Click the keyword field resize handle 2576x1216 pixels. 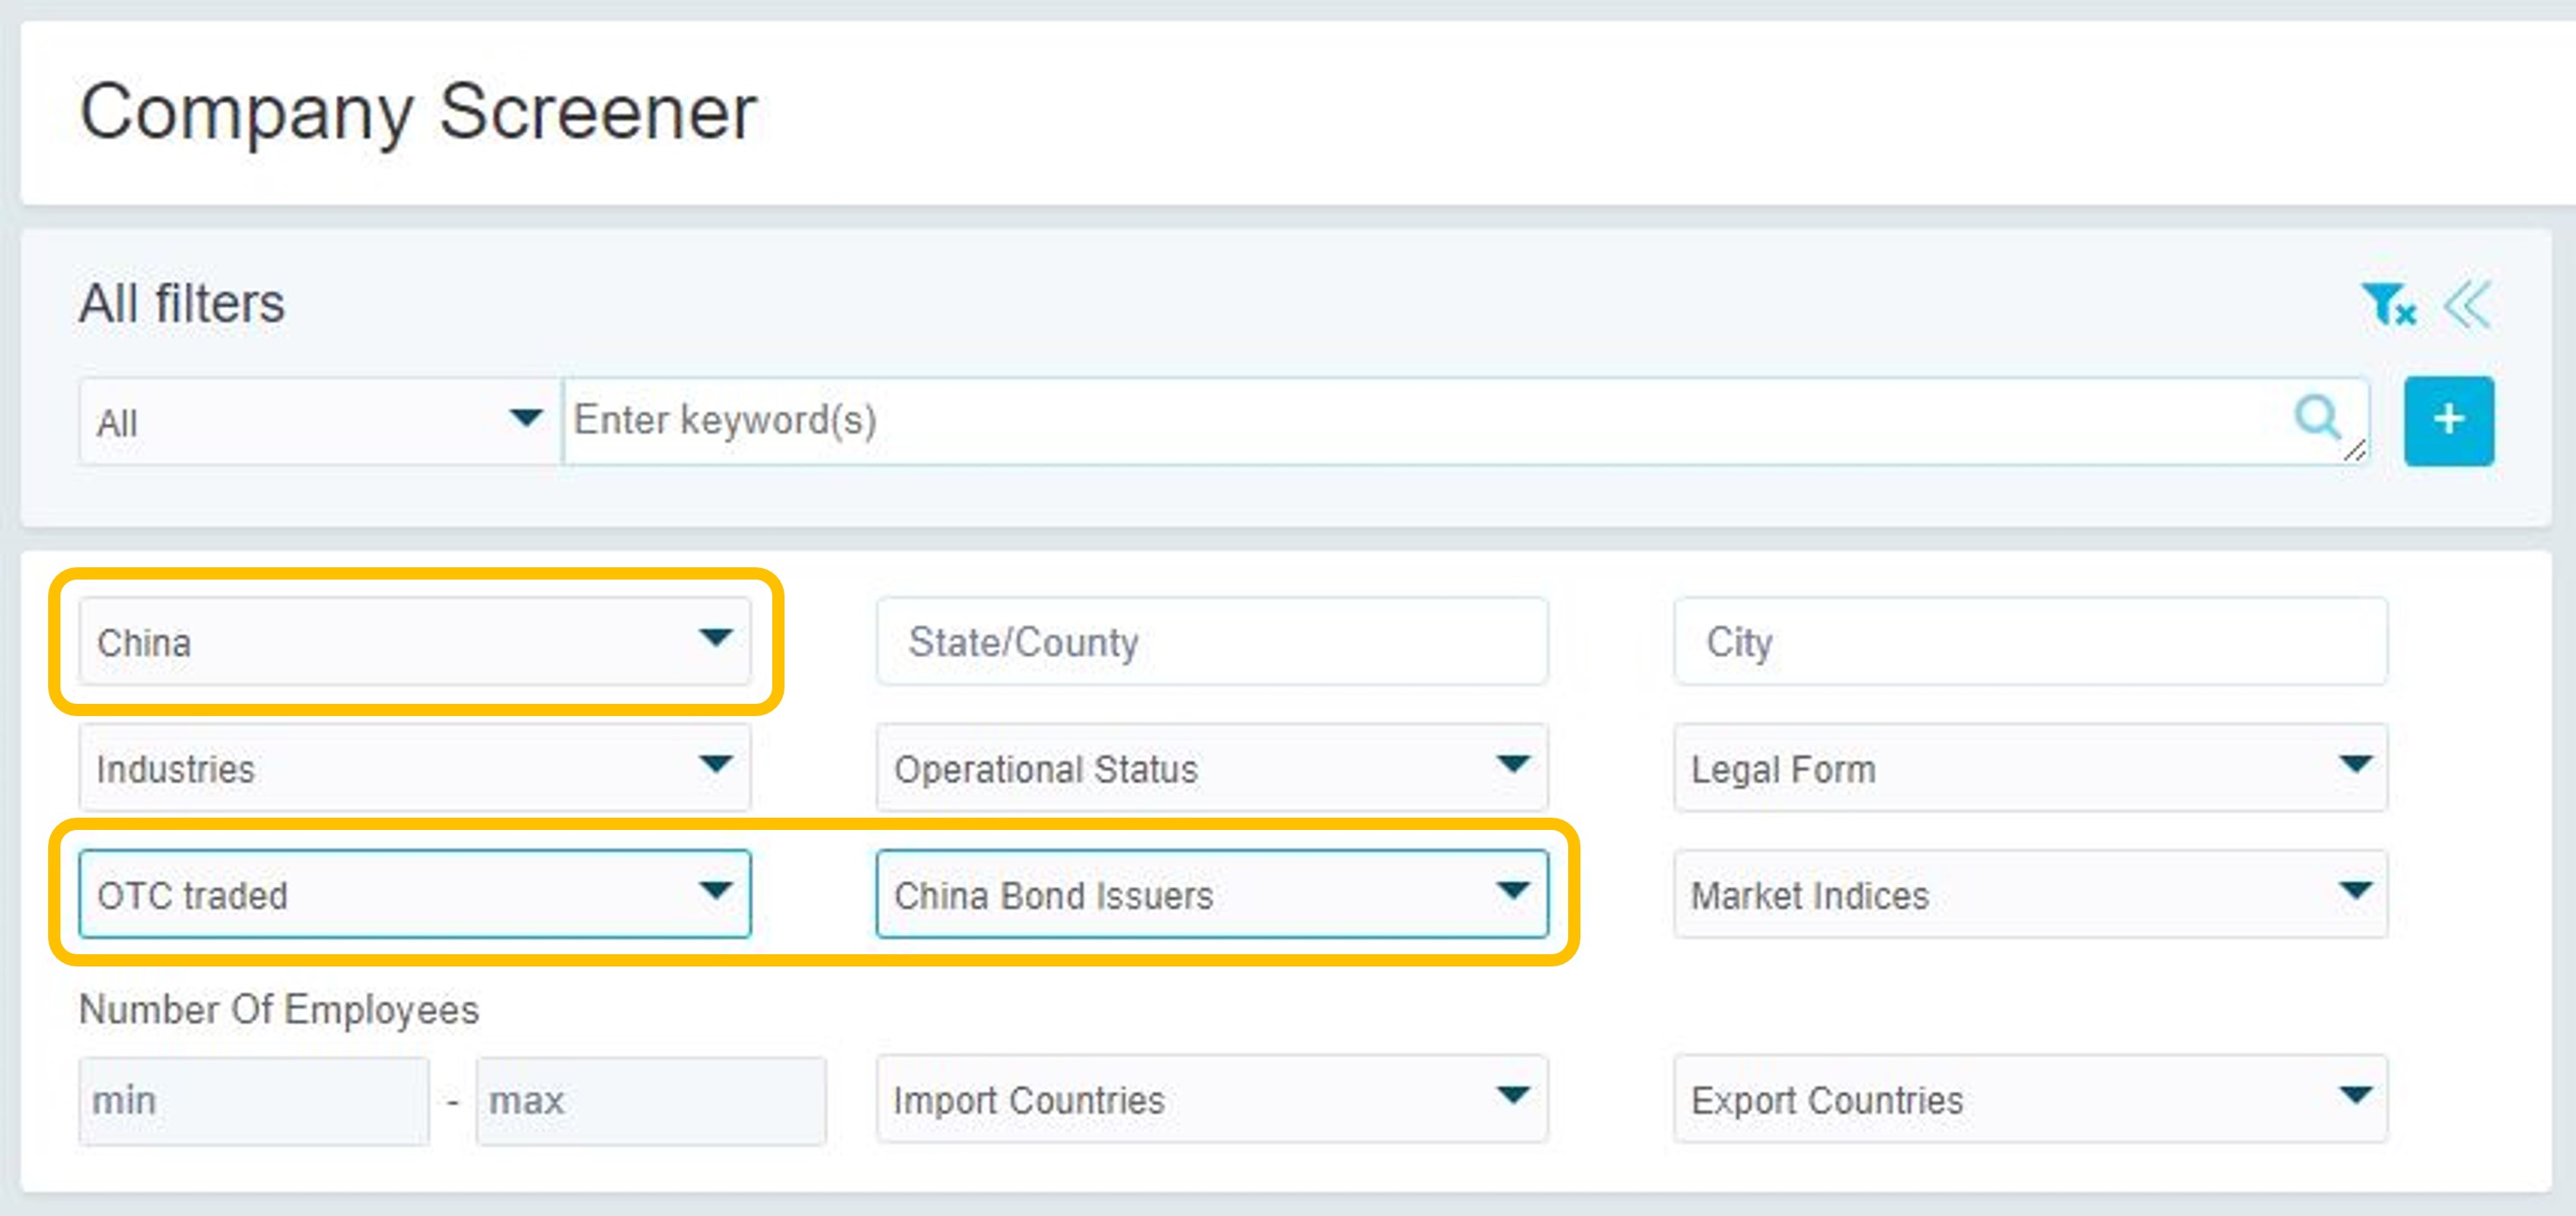click(2355, 452)
